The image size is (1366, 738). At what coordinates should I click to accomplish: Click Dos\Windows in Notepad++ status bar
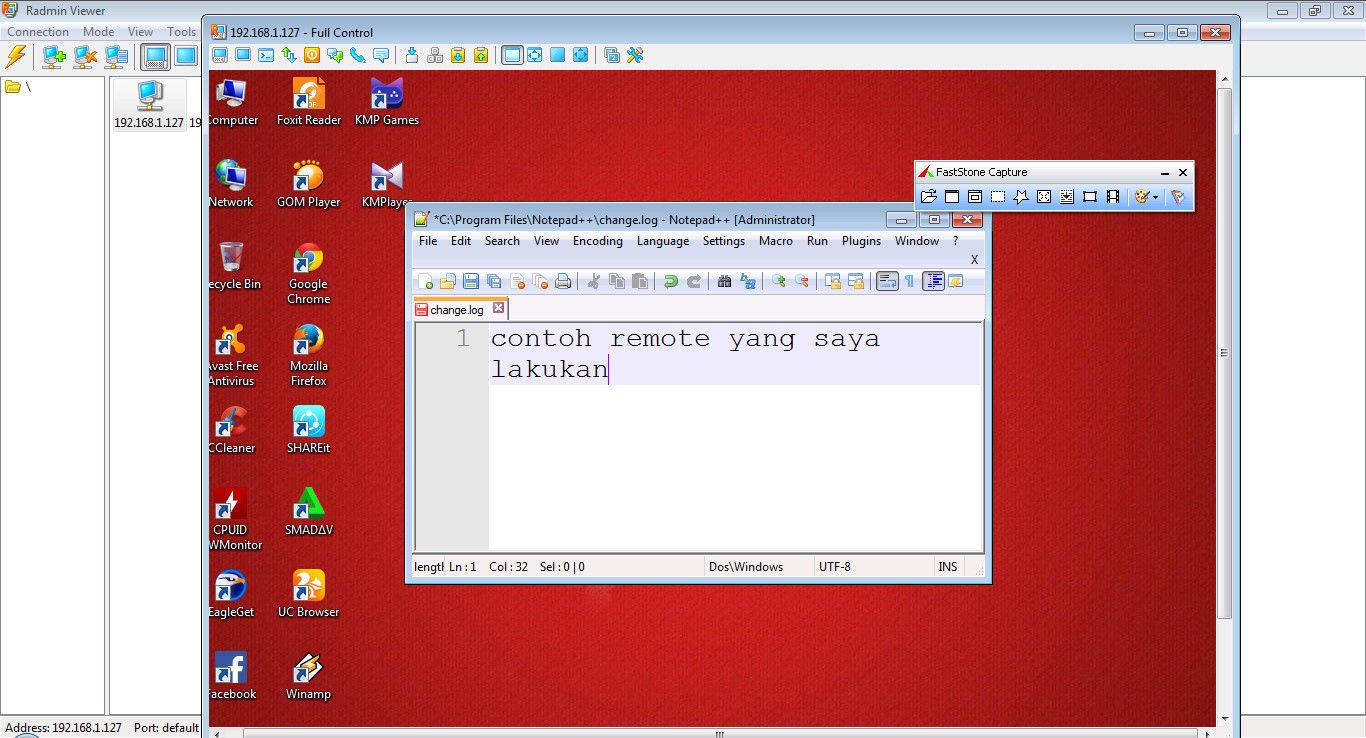coord(758,567)
